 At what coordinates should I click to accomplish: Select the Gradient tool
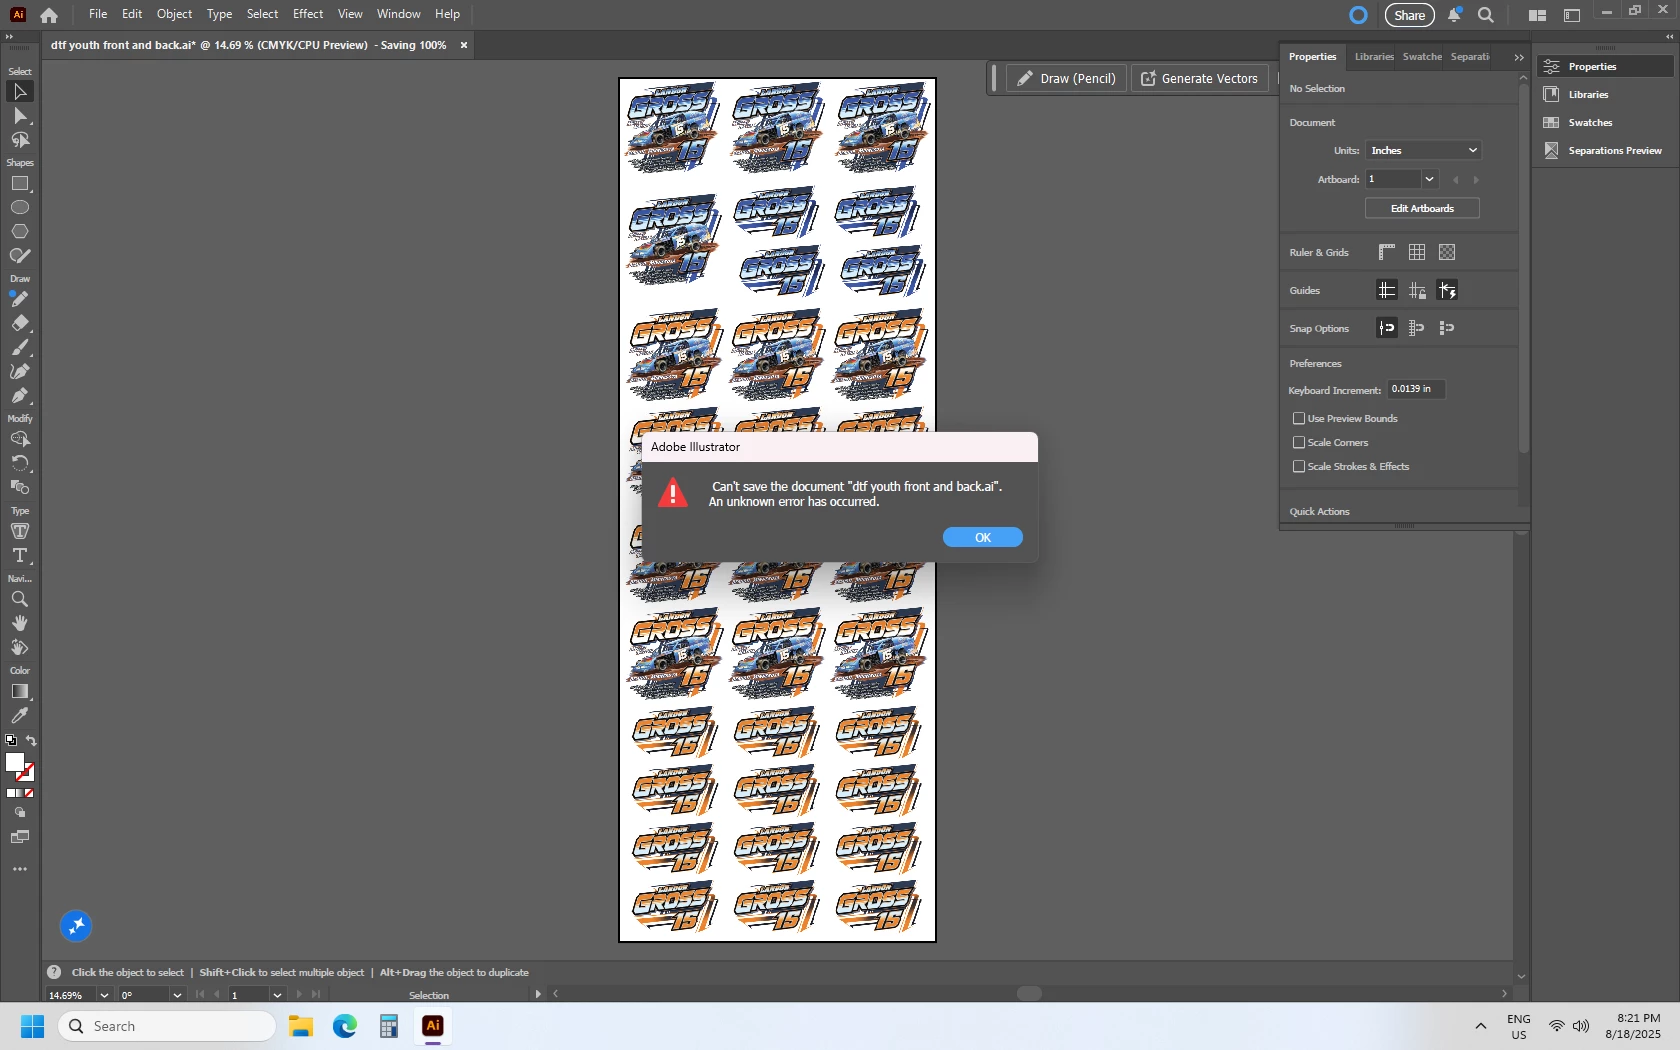[20, 692]
